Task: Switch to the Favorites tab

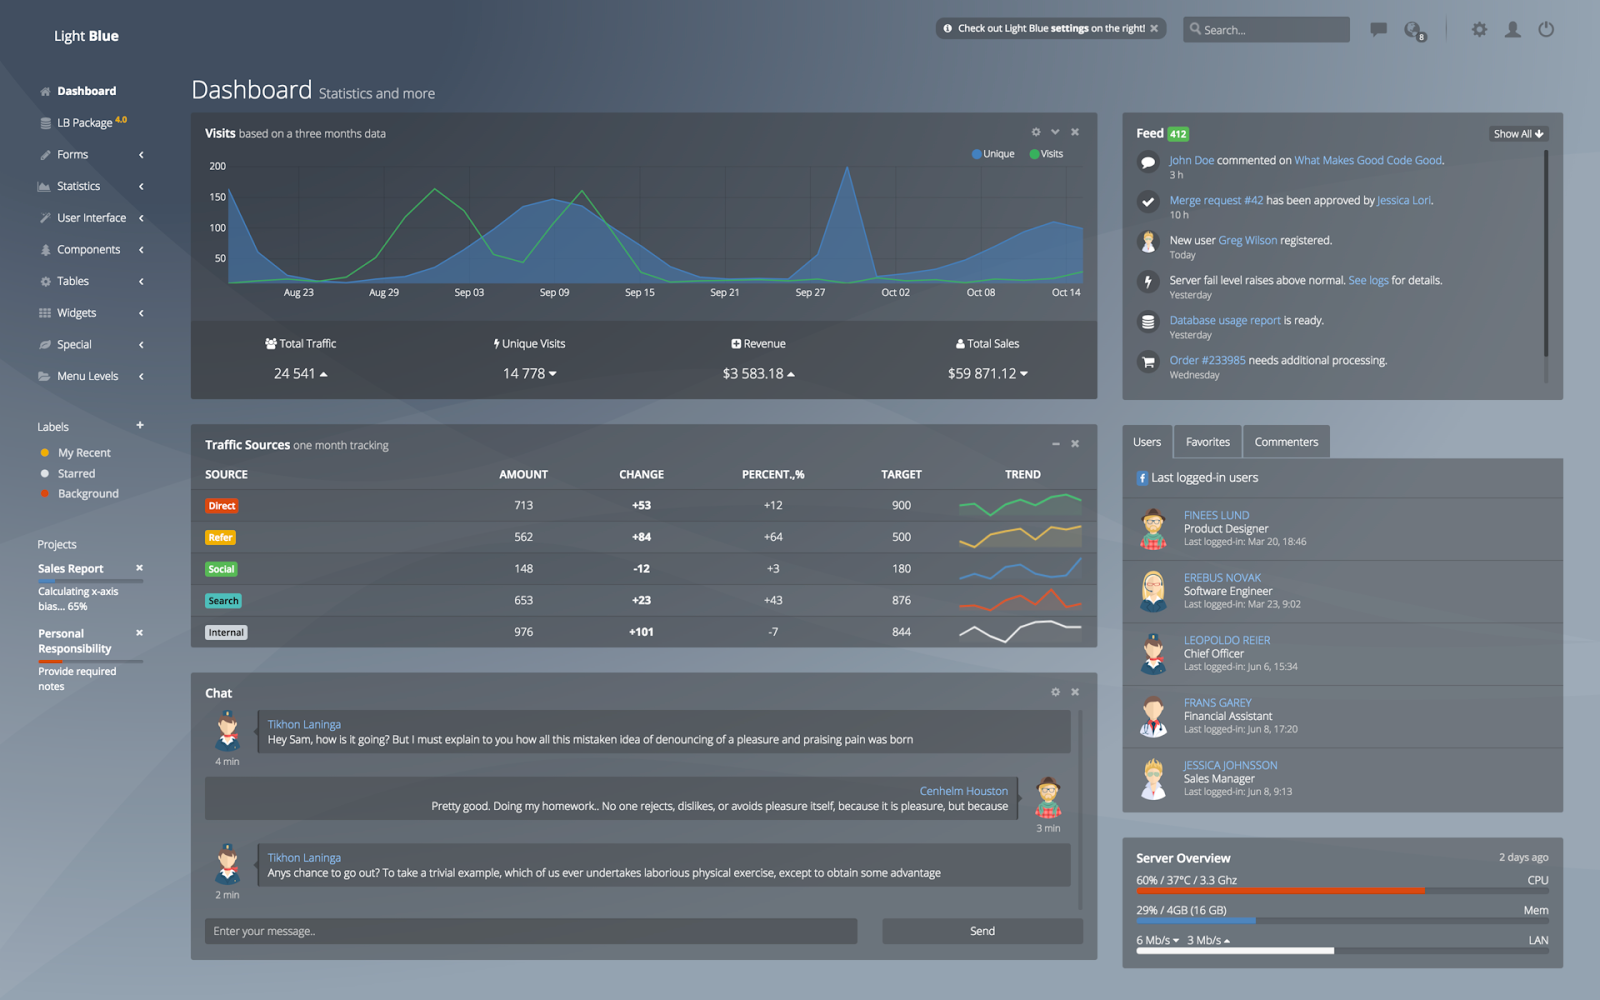Action: click(x=1207, y=441)
